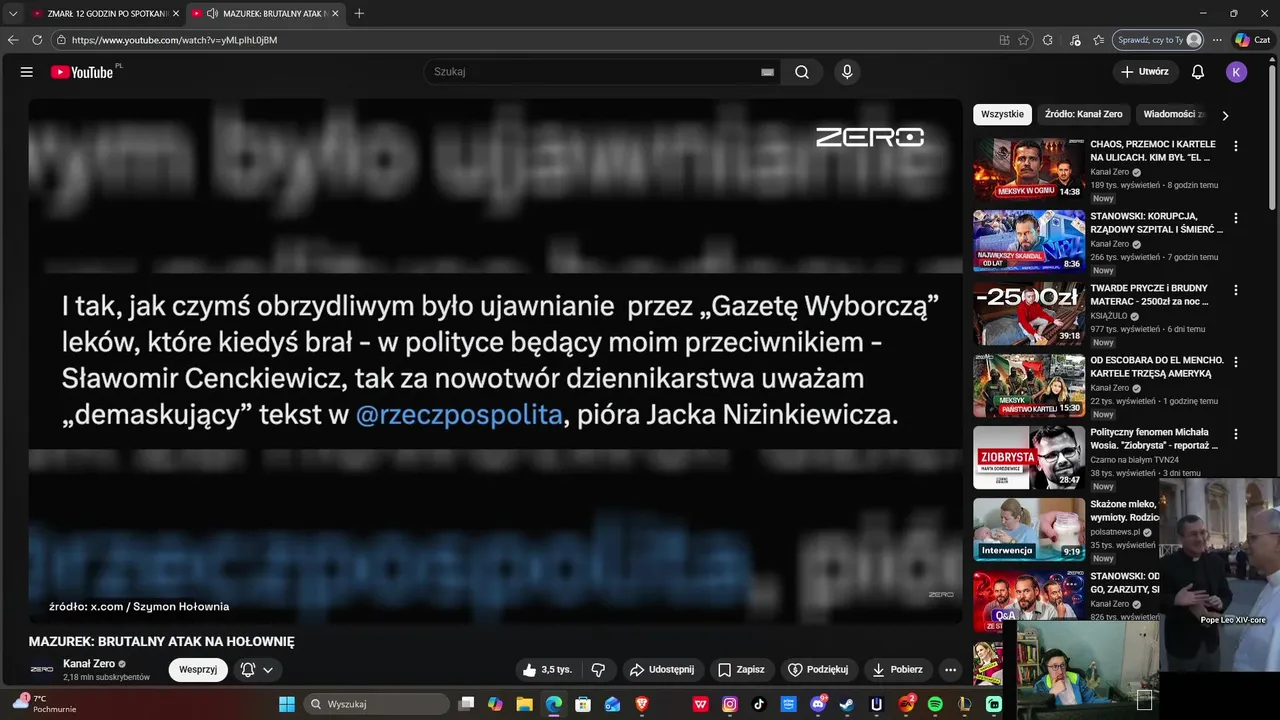Click Udostępnij share button
The image size is (1280, 720).
[661, 670]
